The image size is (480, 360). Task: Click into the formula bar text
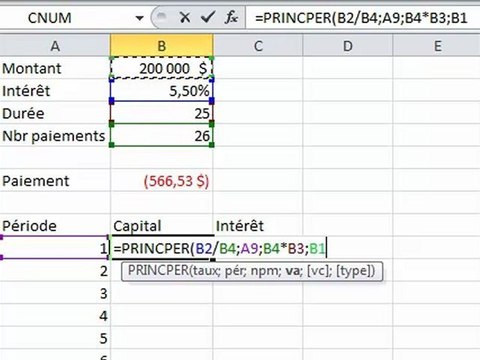362,18
